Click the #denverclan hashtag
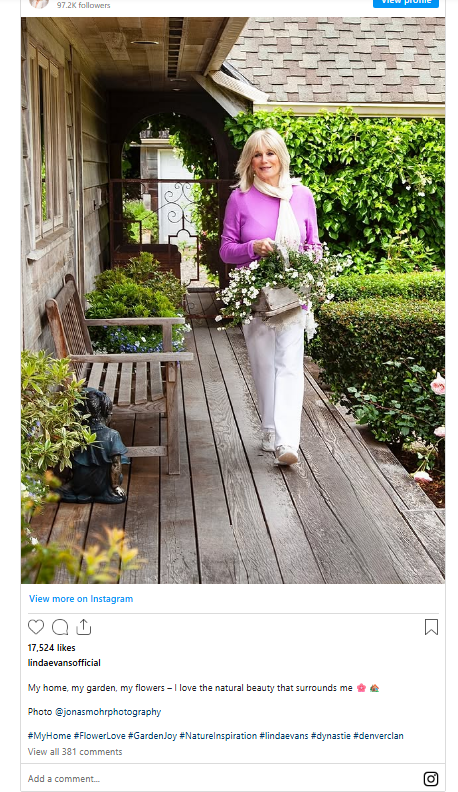Viewport: 458px width, 792px height. pyautogui.click(x=379, y=736)
